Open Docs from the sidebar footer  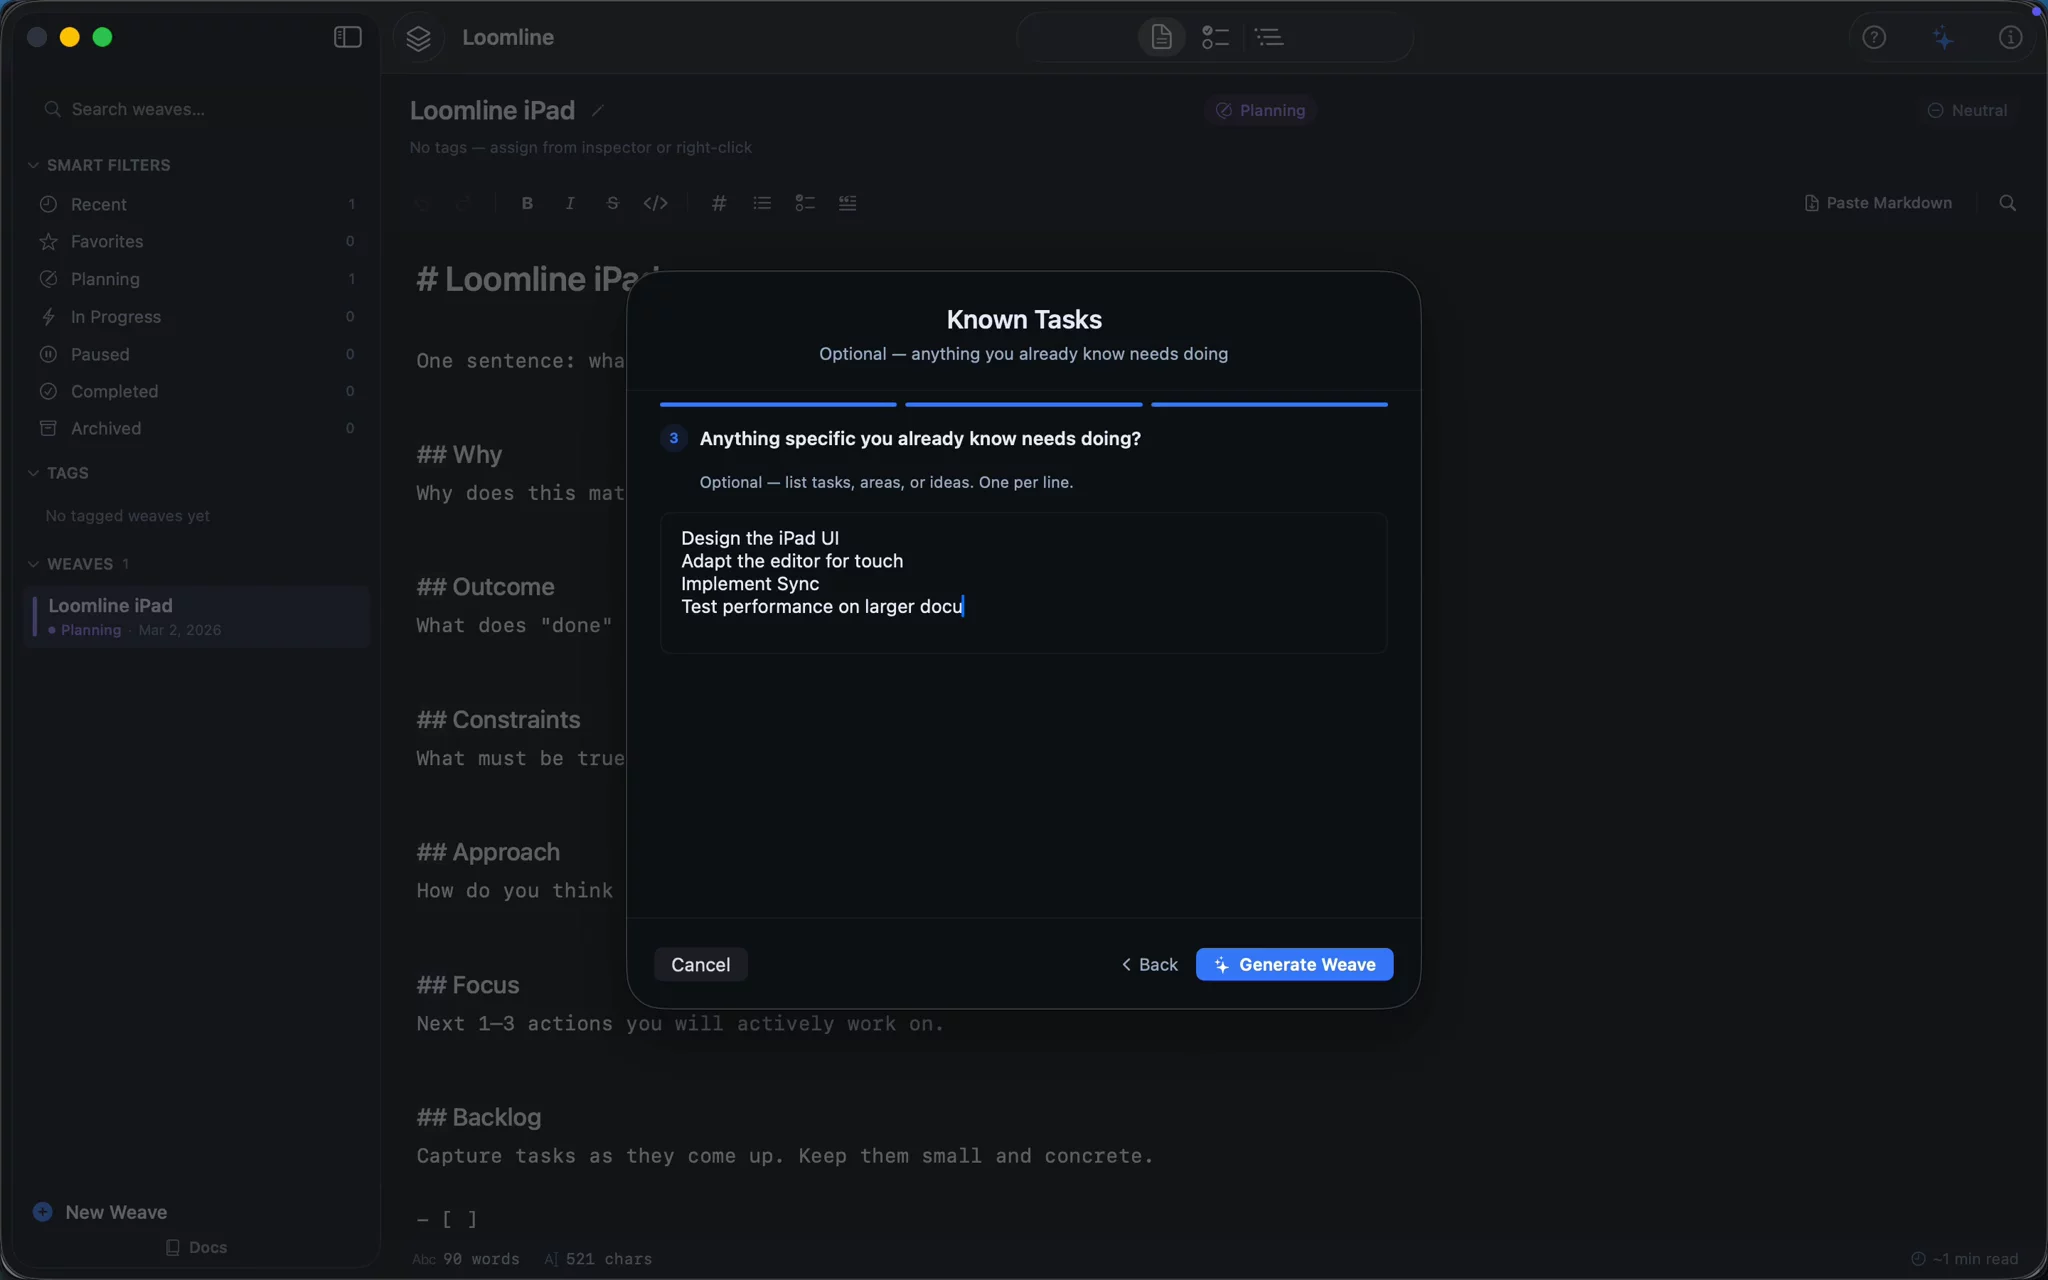coord(197,1246)
